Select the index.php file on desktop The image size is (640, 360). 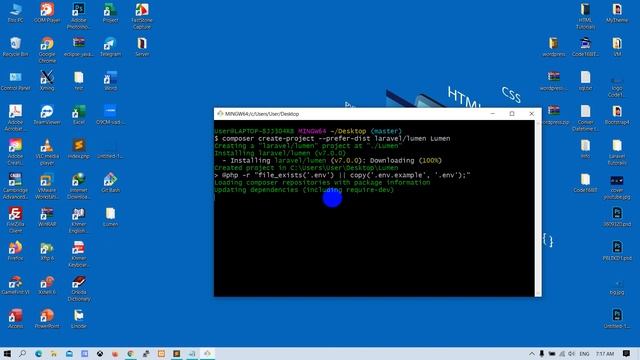click(x=78, y=148)
